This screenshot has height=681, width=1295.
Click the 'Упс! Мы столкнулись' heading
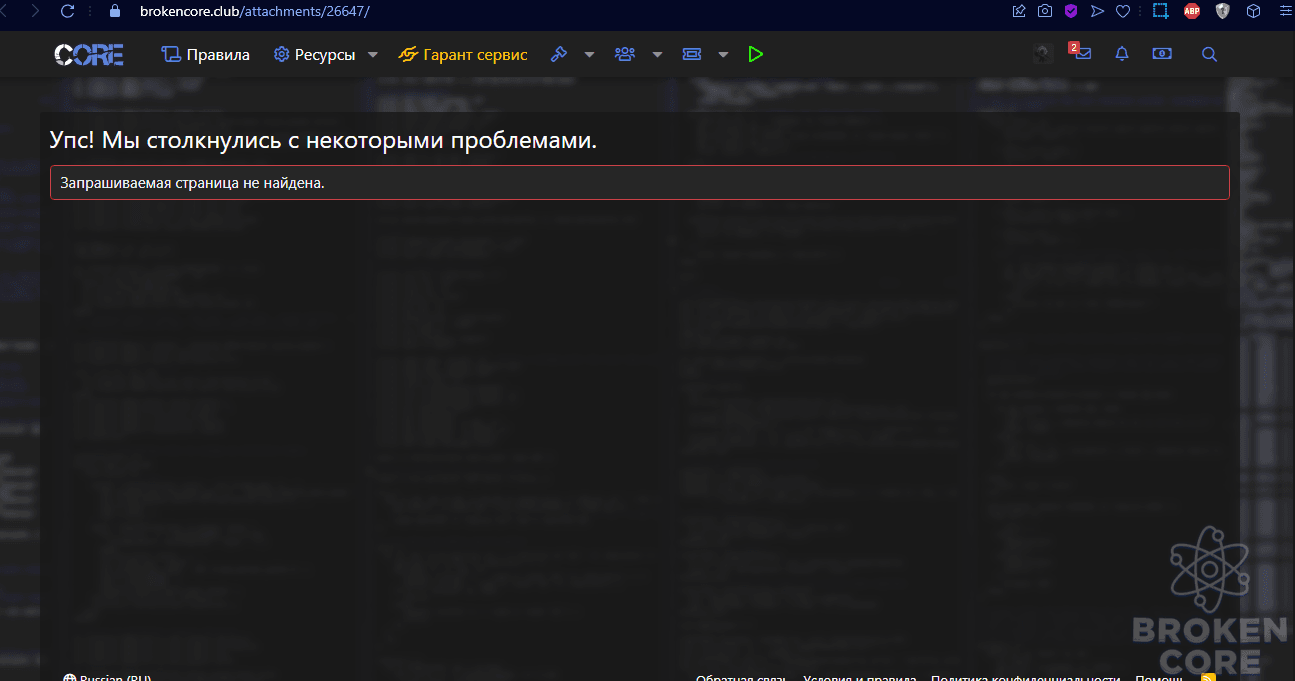click(x=323, y=140)
